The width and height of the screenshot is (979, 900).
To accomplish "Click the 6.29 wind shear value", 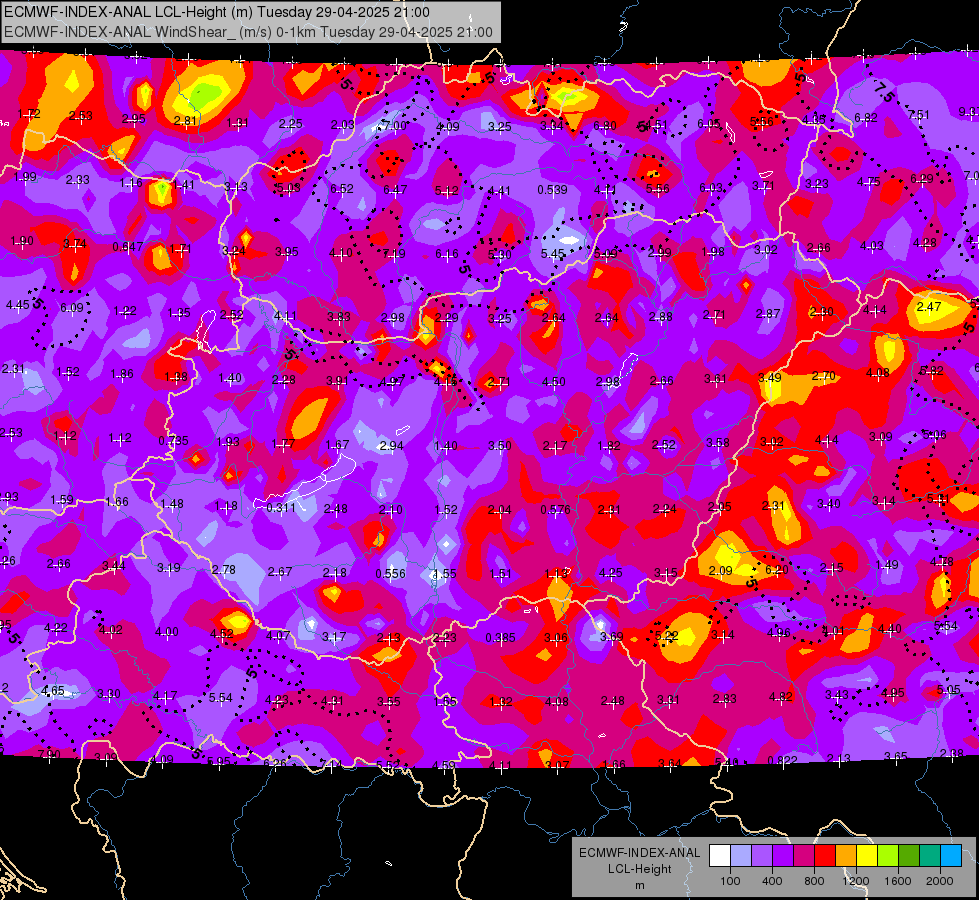I will pyautogui.click(x=922, y=179).
